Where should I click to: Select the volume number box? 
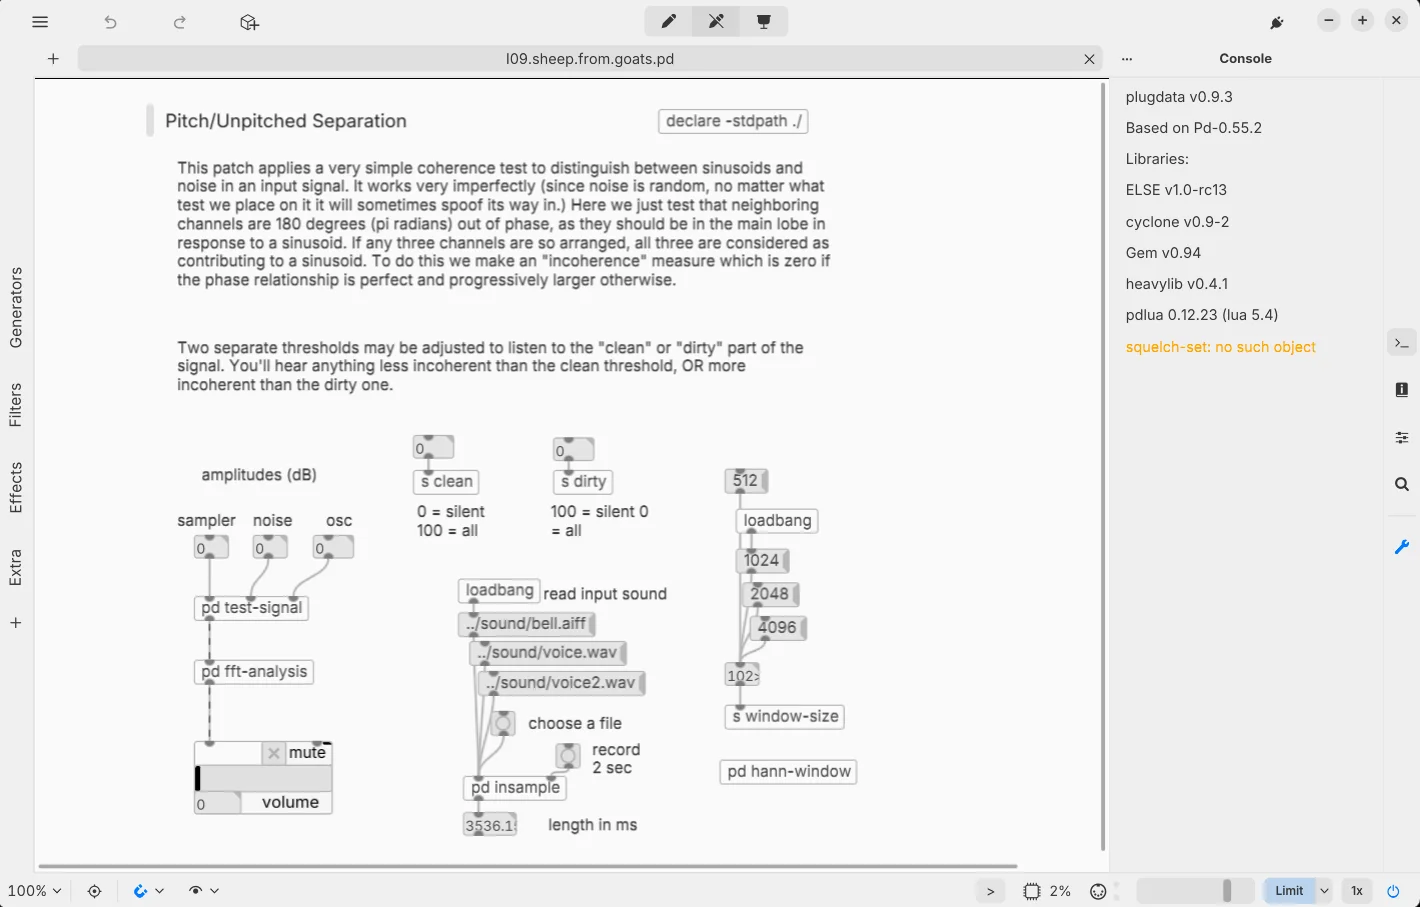click(217, 803)
